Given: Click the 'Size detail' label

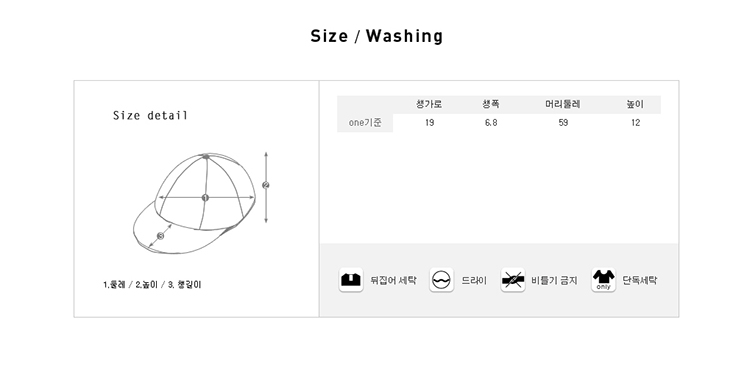Looking at the screenshot, I should 150,116.
